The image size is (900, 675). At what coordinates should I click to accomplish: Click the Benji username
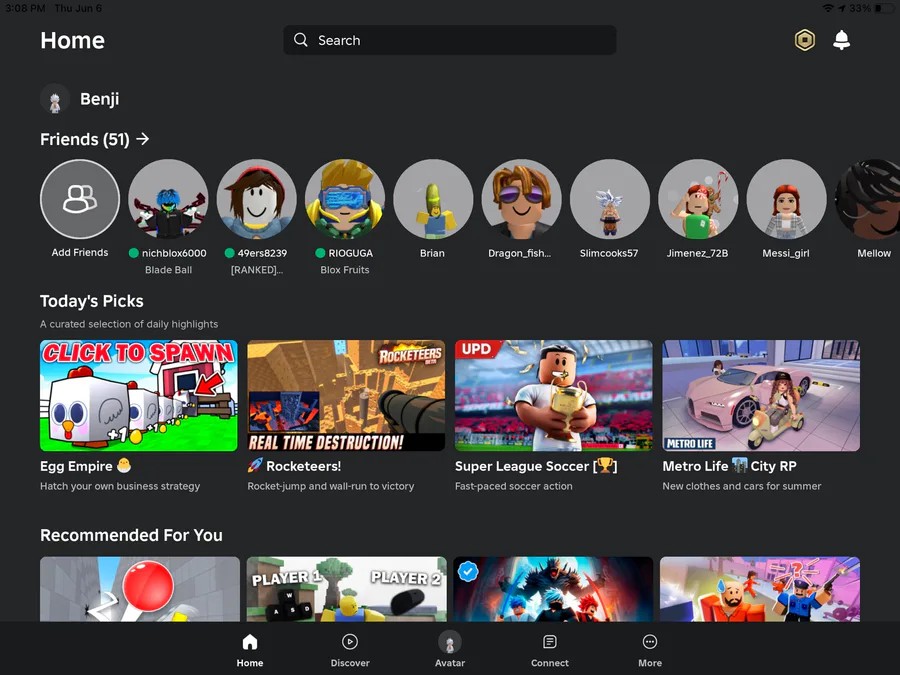[x=100, y=99]
